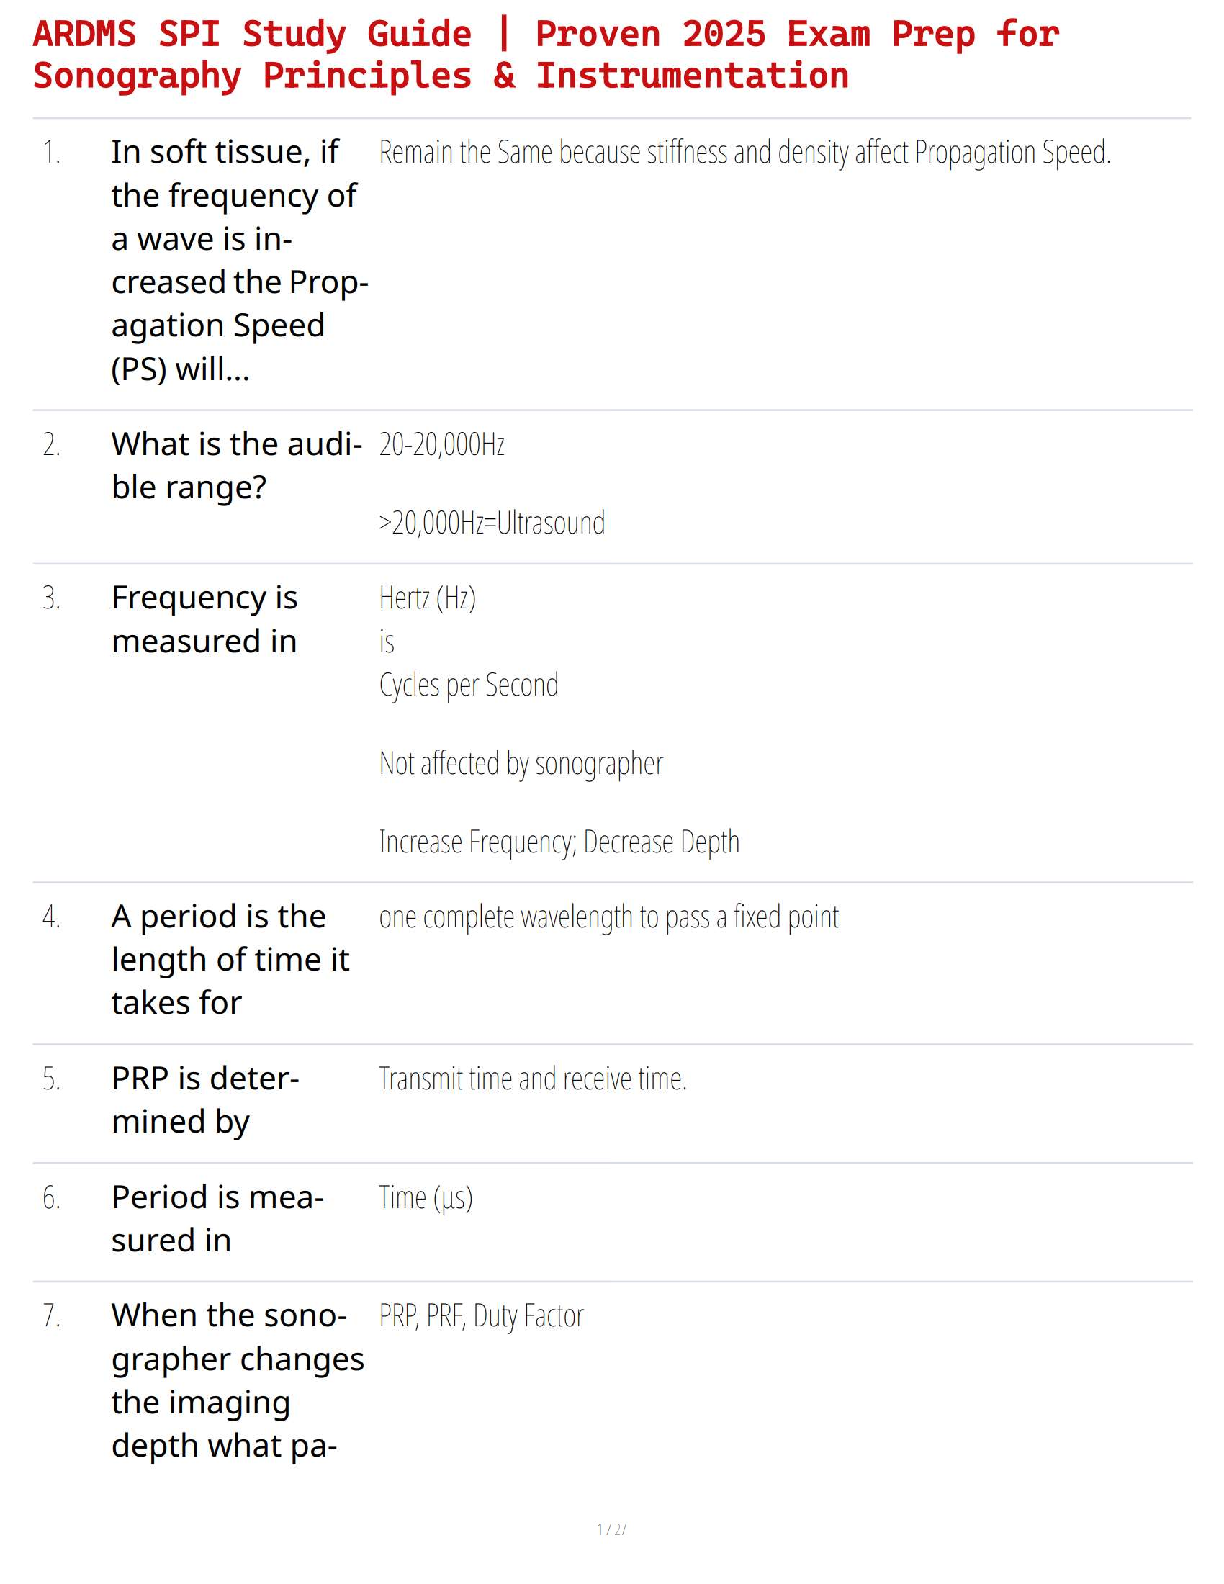The image size is (1224, 1584).
Task: Click the question about soft tissue propagation speed
Action: click(x=238, y=260)
